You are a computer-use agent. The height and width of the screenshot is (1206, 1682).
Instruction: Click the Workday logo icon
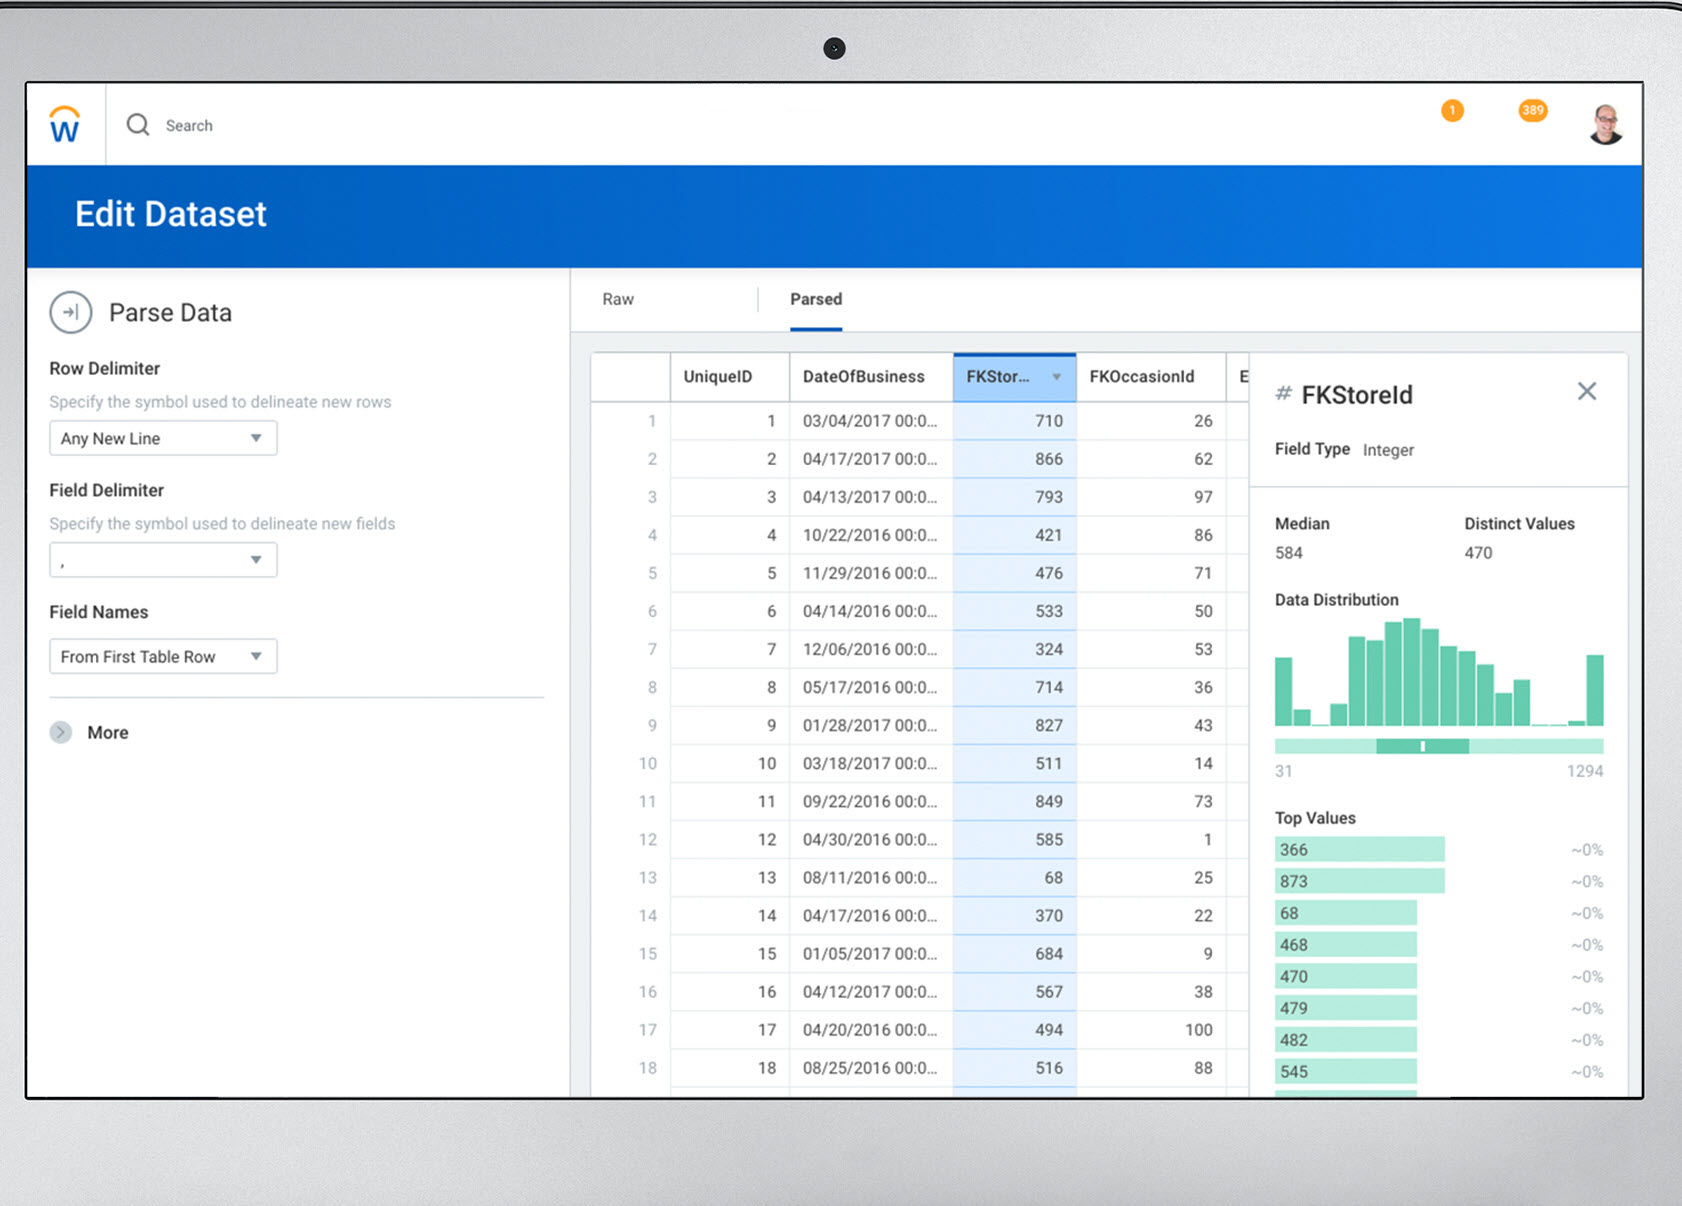pyautogui.click(x=65, y=125)
